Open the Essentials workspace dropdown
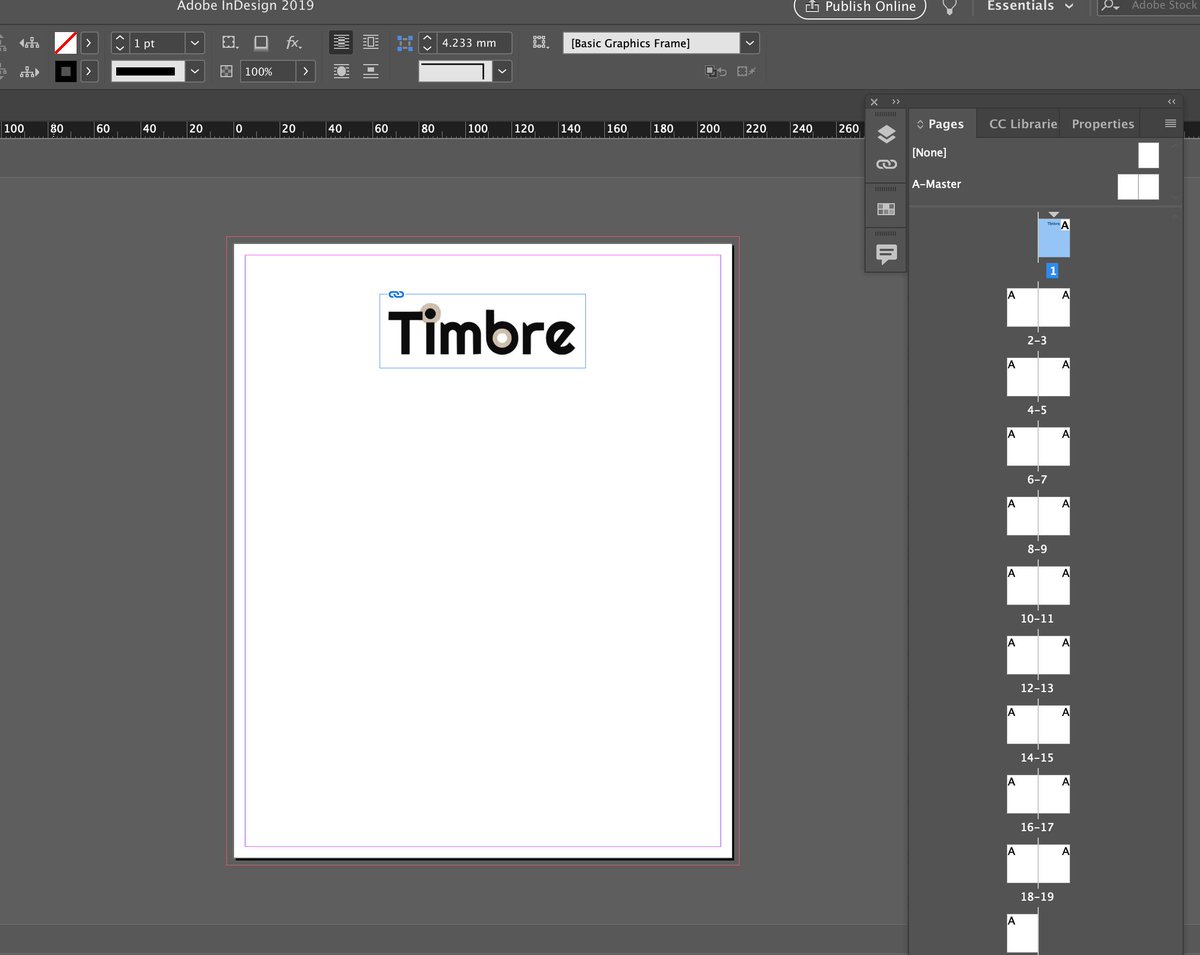Viewport: 1200px width, 955px height. point(1030,6)
